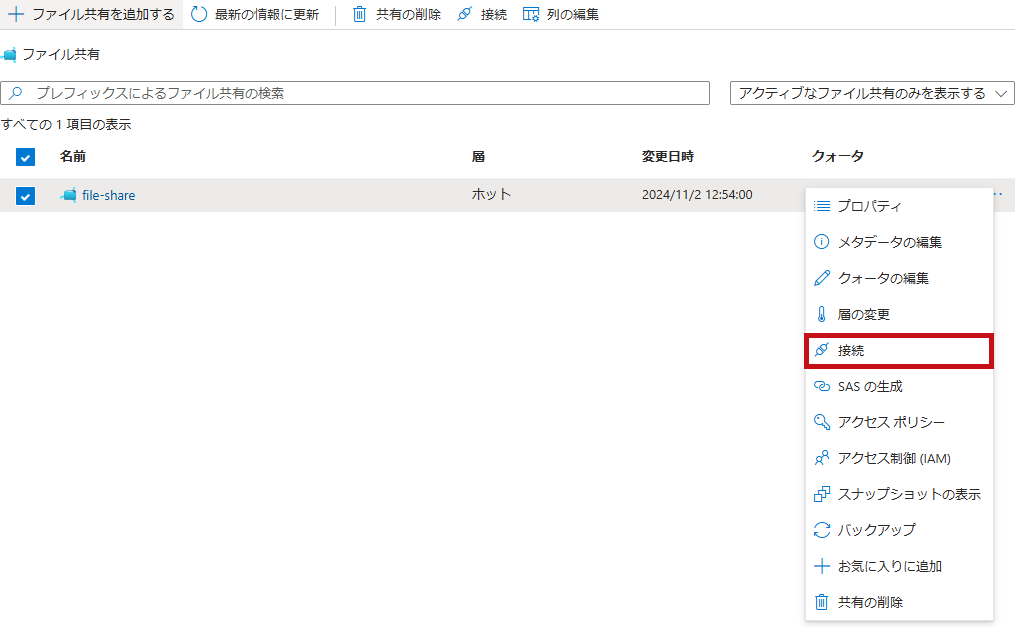Click the file share prefix search field
Screen dimensions: 1016x627
[x=360, y=93]
